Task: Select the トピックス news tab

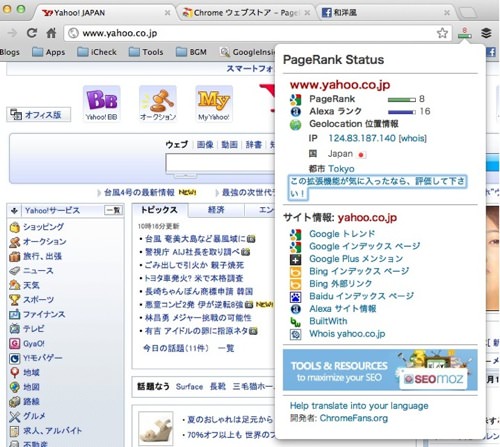Action: coord(159,210)
